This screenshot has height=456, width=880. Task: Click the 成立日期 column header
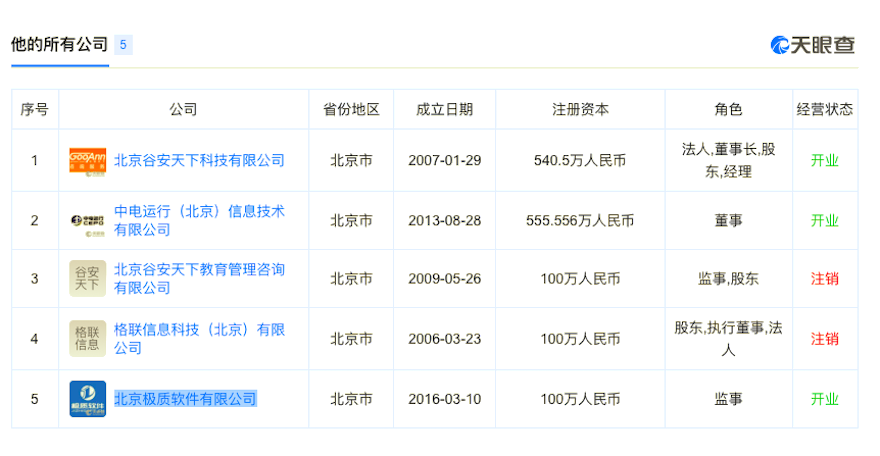(x=444, y=109)
